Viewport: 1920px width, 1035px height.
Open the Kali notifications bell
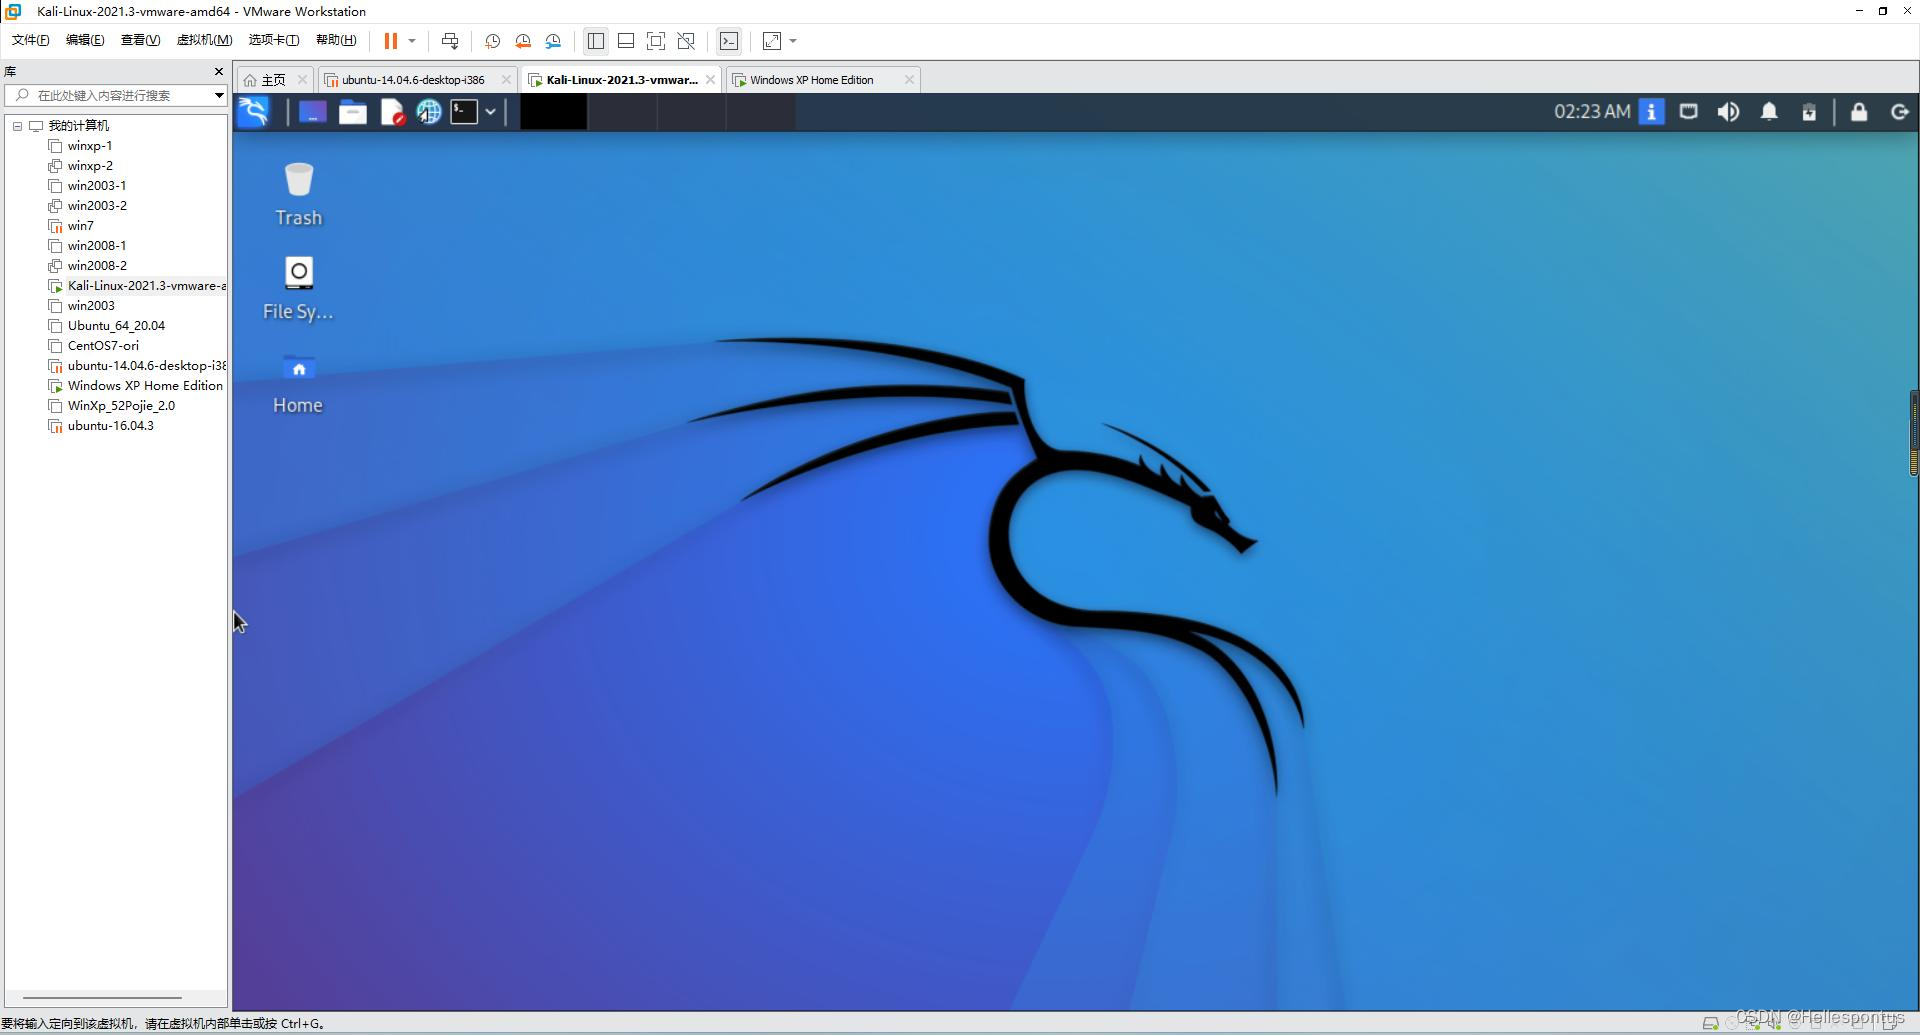tap(1769, 112)
